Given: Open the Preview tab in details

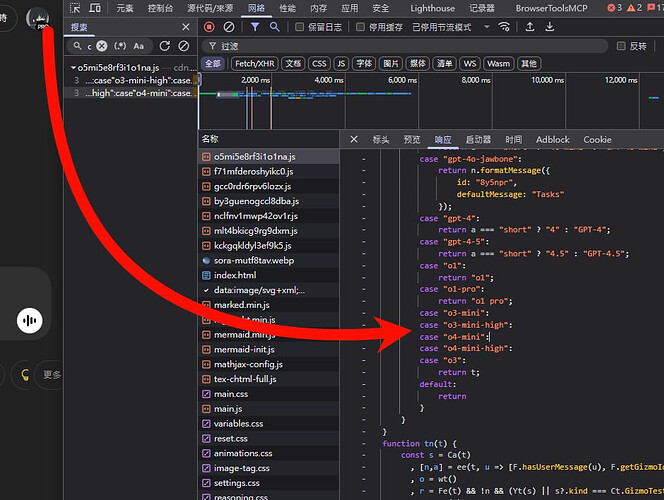Looking at the screenshot, I should (x=412, y=139).
